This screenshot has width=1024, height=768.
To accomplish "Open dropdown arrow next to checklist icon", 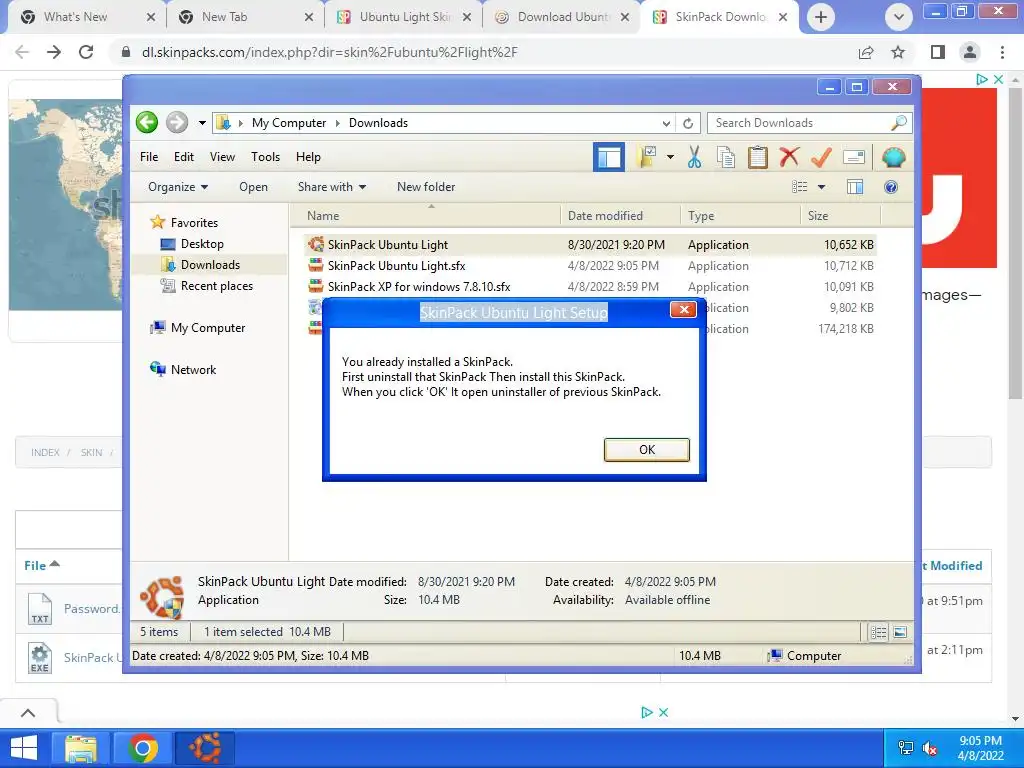I will click(x=670, y=157).
